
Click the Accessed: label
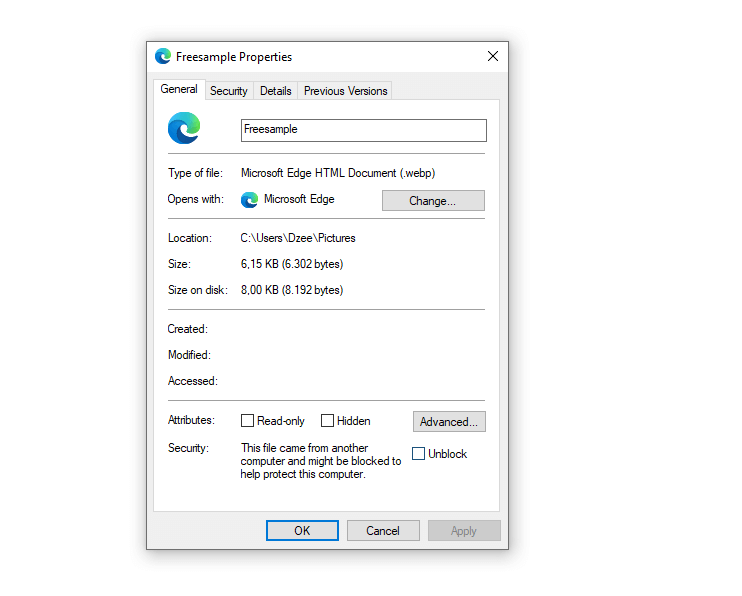click(x=193, y=381)
